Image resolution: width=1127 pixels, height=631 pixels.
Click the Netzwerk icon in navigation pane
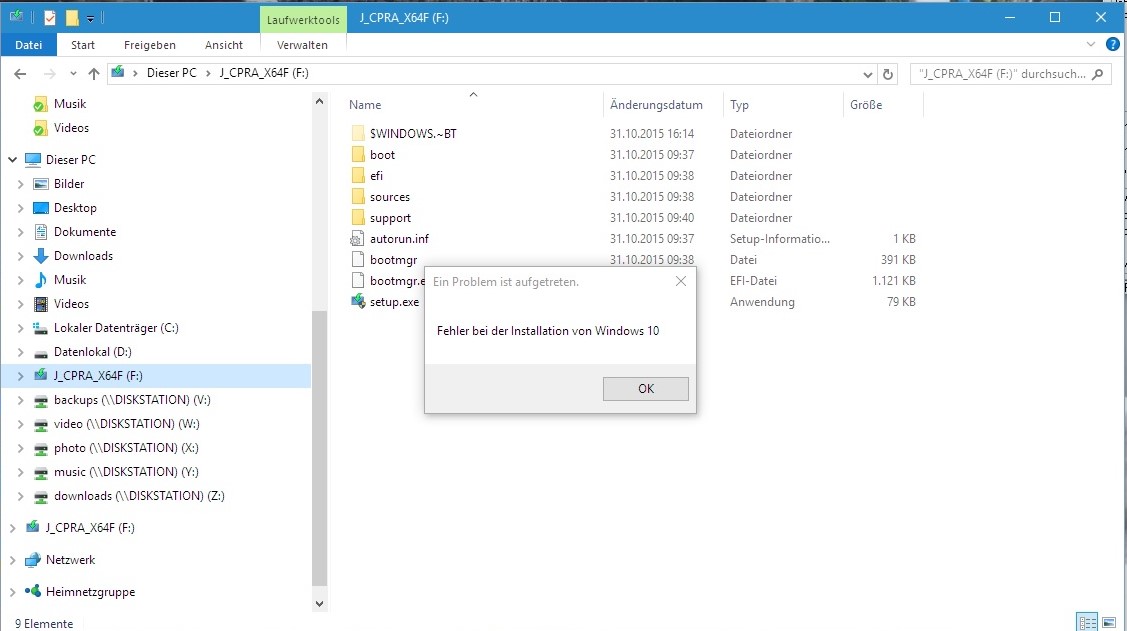pos(33,560)
